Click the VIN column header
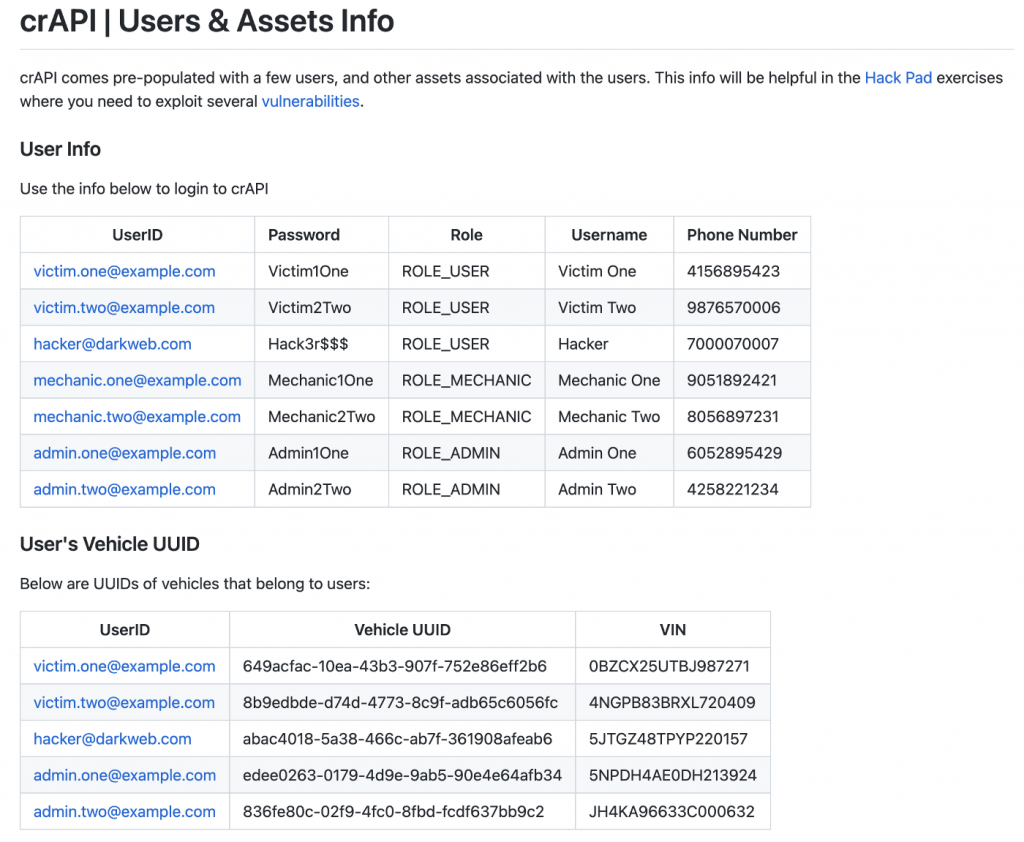The image size is (1024, 842). tap(673, 630)
